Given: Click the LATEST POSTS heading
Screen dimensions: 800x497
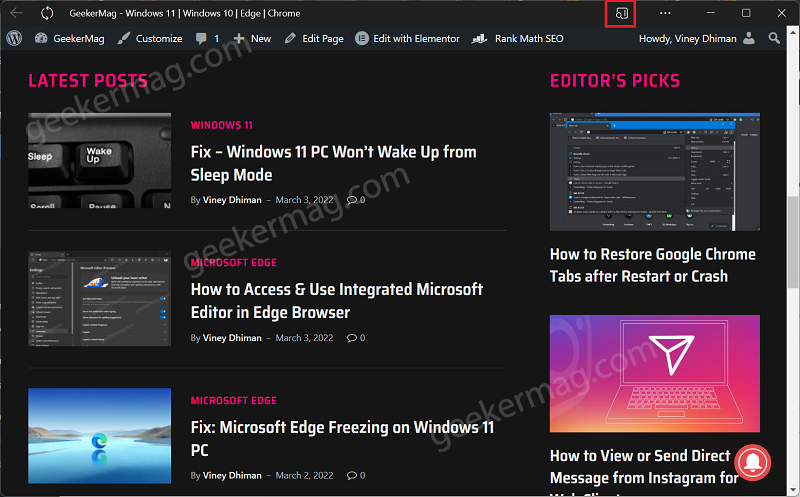Looking at the screenshot, I should [x=88, y=81].
